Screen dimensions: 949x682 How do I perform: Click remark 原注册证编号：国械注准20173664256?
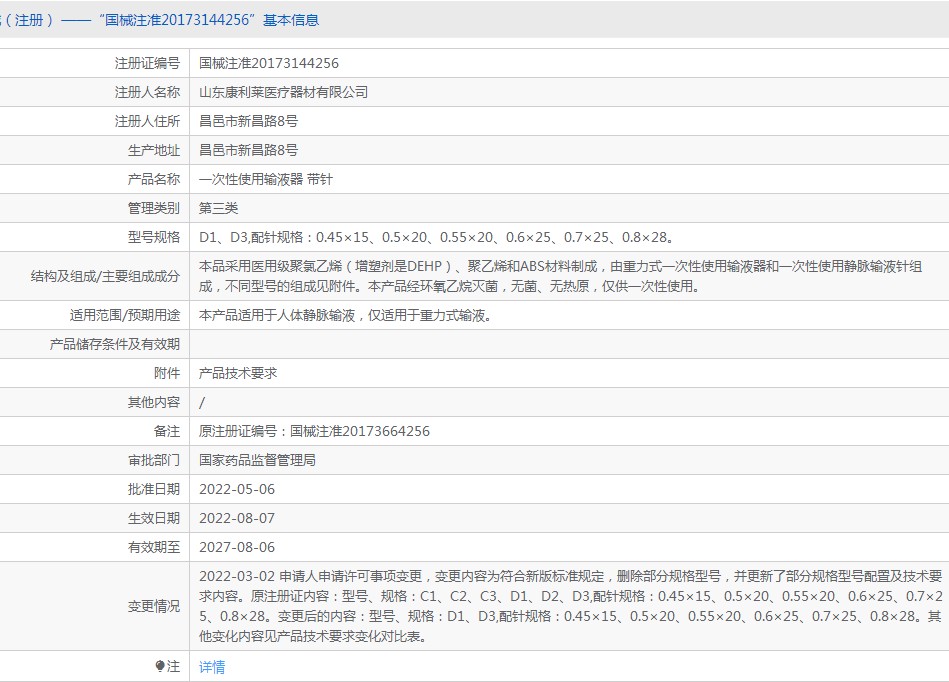coord(314,431)
